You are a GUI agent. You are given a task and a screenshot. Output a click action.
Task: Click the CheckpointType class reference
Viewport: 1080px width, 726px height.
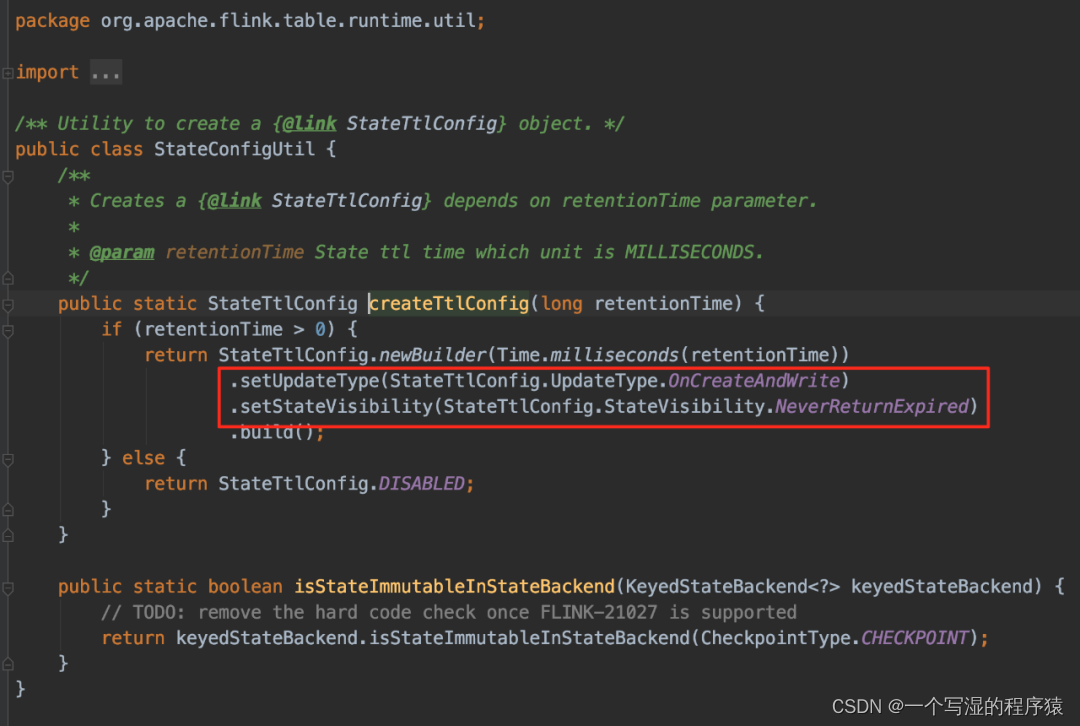coord(776,638)
